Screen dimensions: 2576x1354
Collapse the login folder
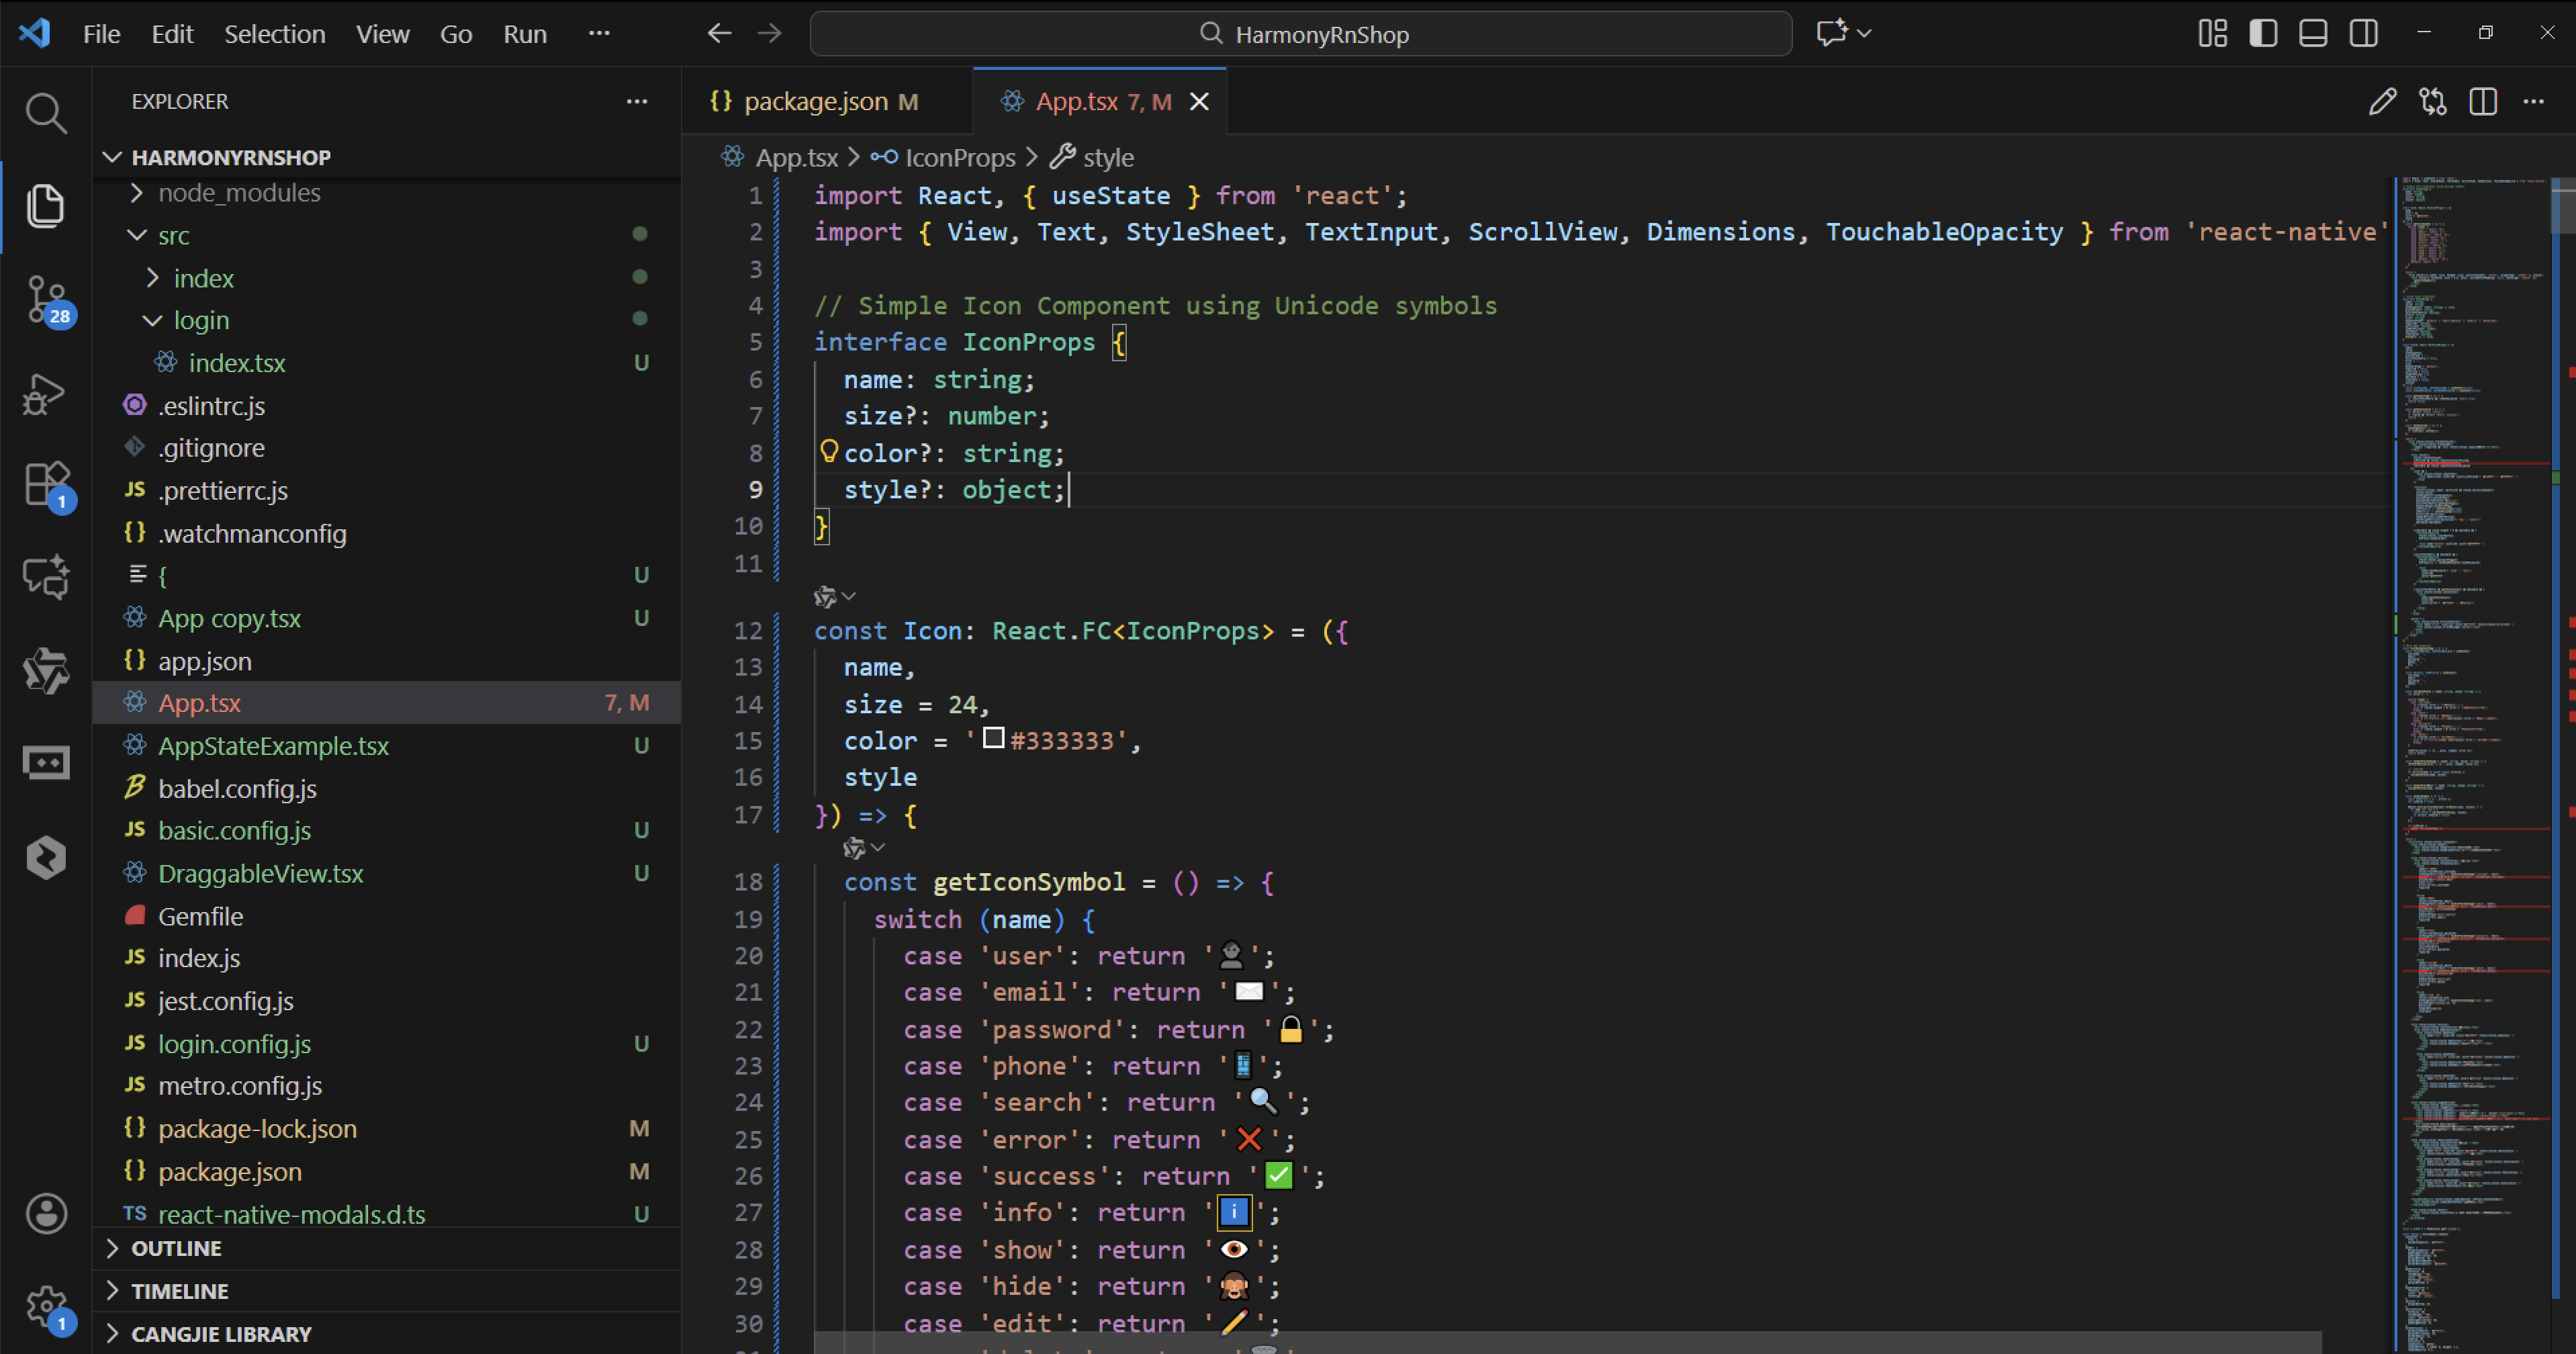click(201, 320)
